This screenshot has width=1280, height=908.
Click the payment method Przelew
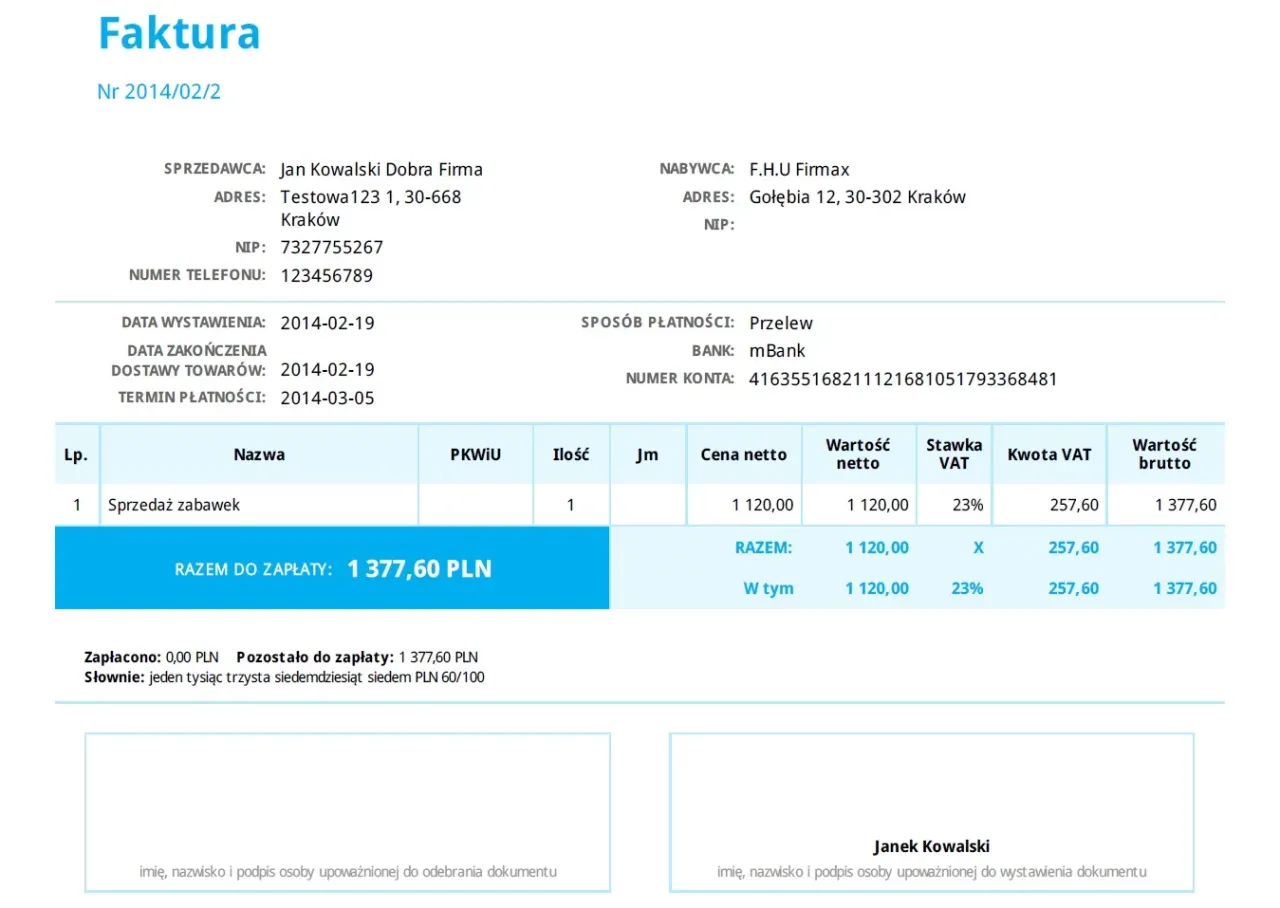click(781, 323)
